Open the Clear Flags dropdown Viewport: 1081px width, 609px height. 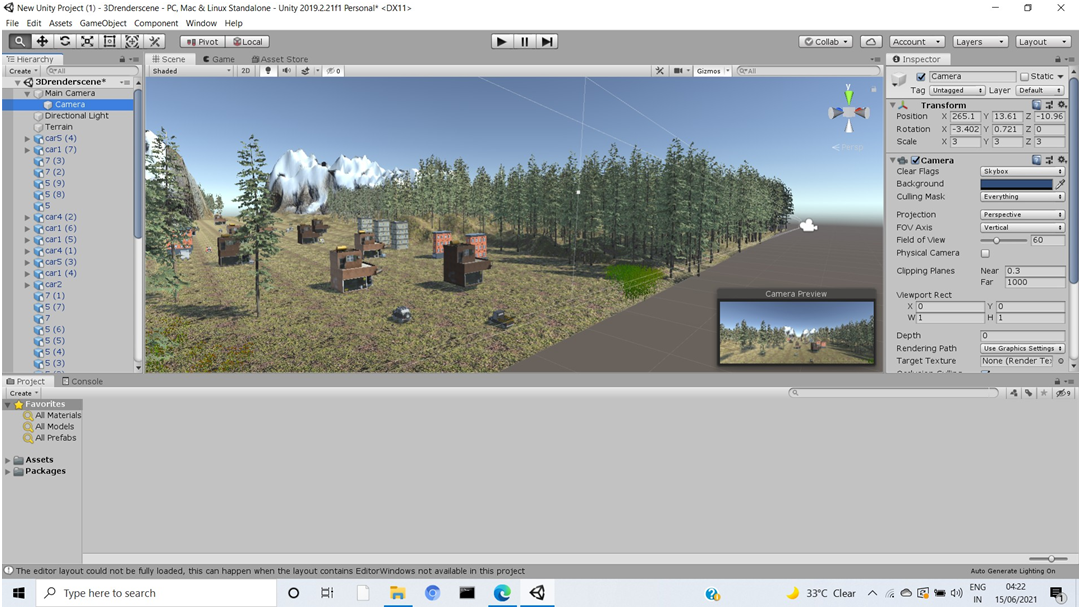1021,171
